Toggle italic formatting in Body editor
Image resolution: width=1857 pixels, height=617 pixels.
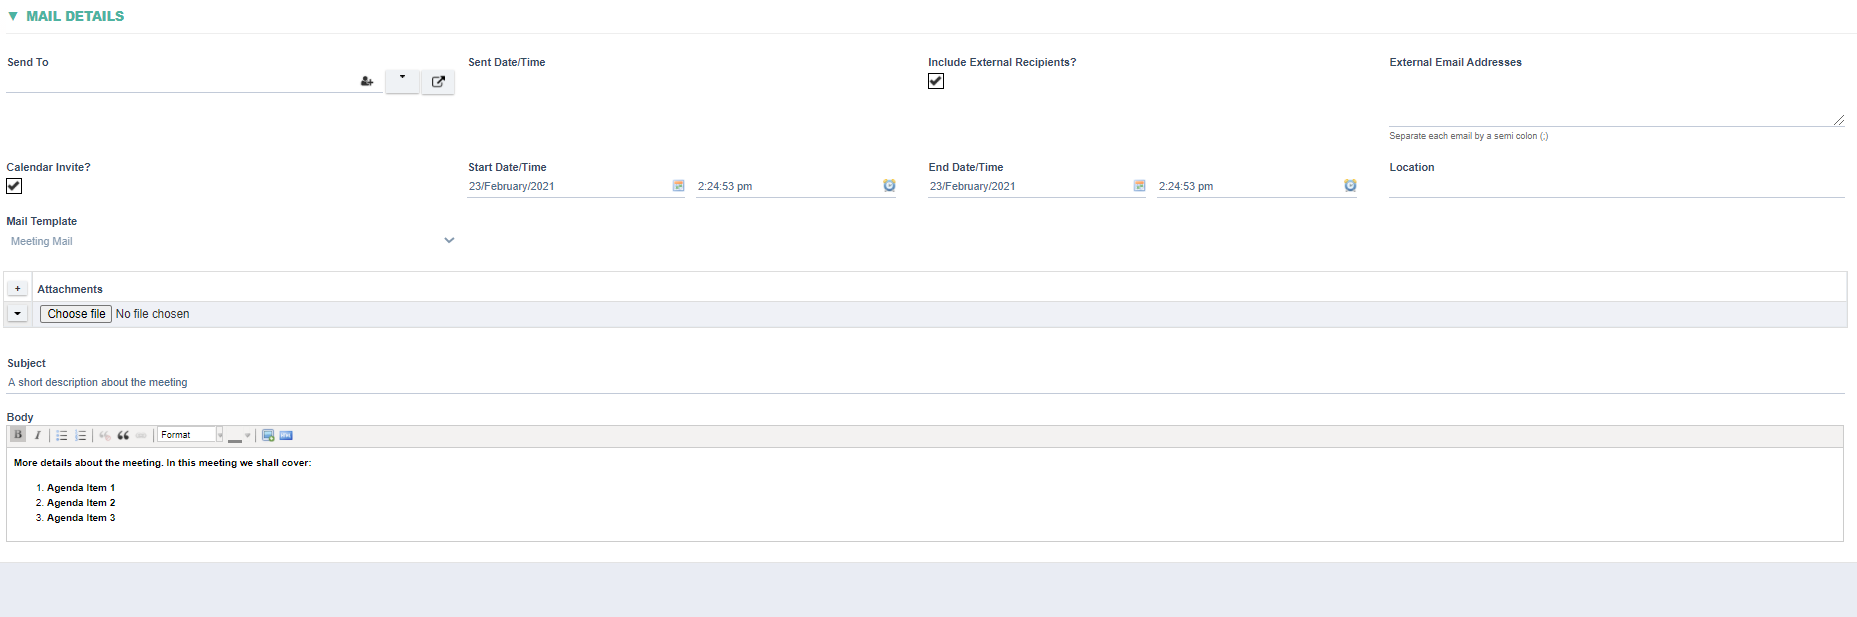pyautogui.click(x=38, y=435)
